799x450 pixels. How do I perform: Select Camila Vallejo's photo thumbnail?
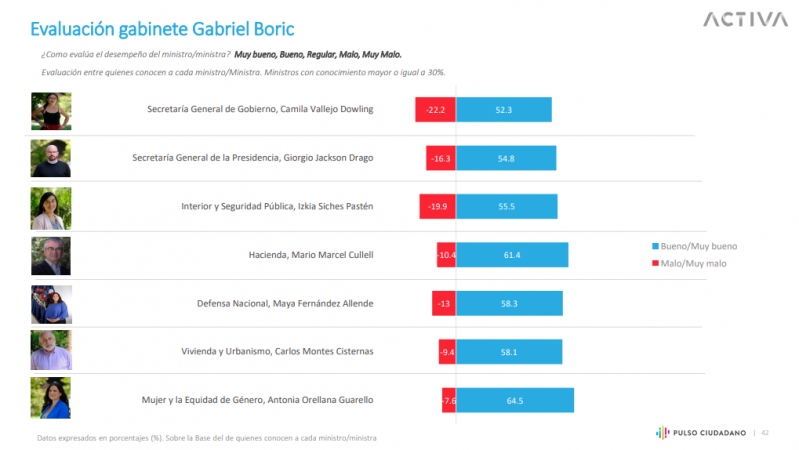click(51, 110)
